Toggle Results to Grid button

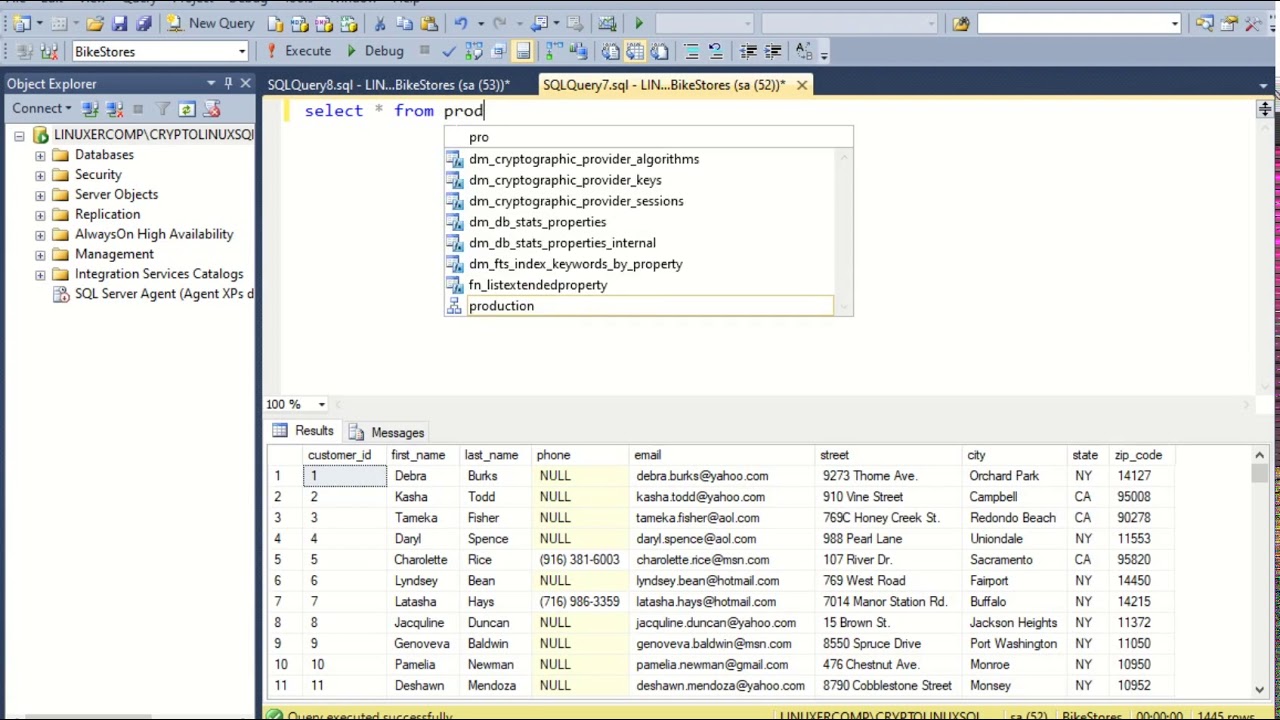pyautogui.click(x=634, y=51)
